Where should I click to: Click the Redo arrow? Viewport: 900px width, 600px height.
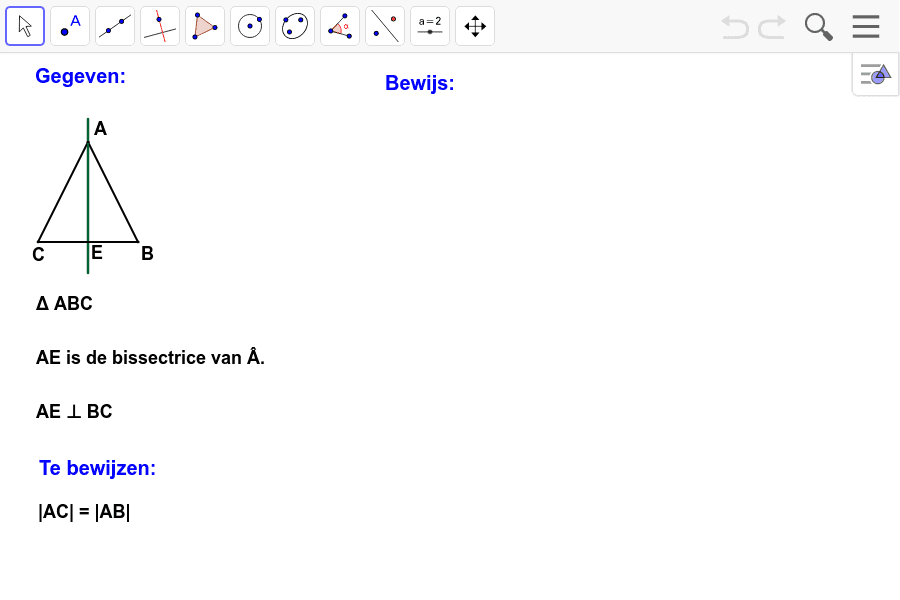(772, 27)
